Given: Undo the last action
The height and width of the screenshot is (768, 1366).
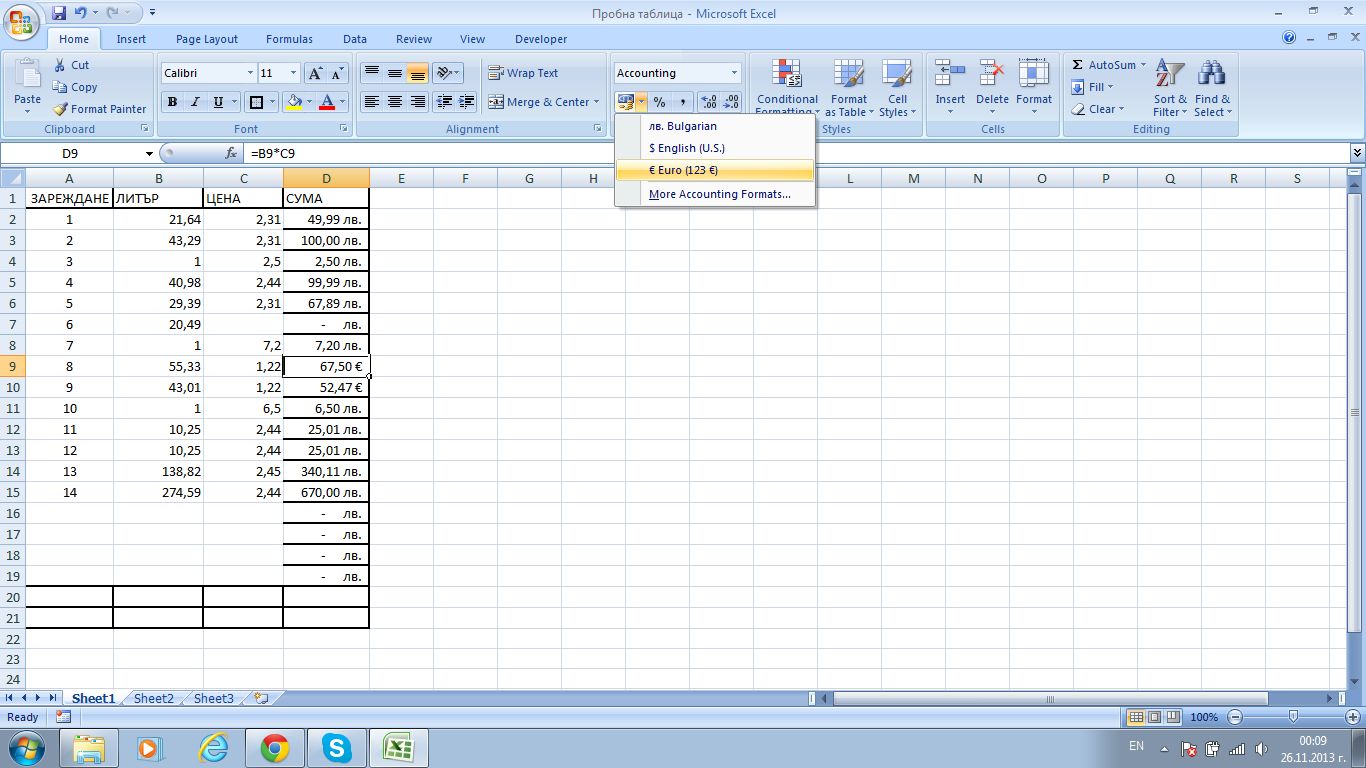Looking at the screenshot, I should coord(82,13).
